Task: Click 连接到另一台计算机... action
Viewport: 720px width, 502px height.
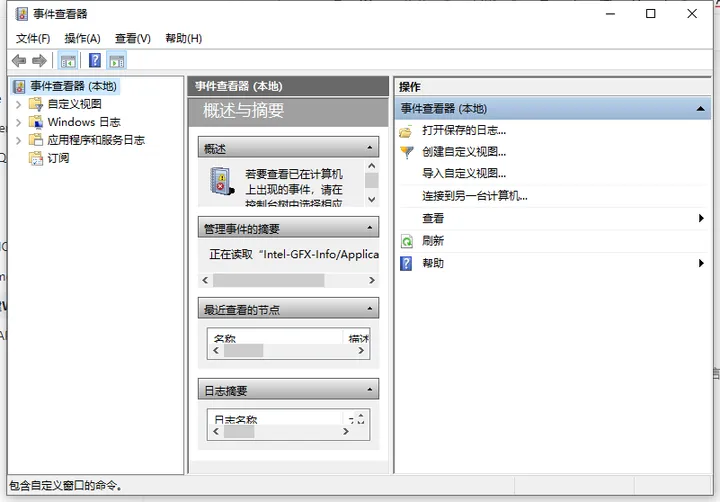Action: click(x=474, y=196)
